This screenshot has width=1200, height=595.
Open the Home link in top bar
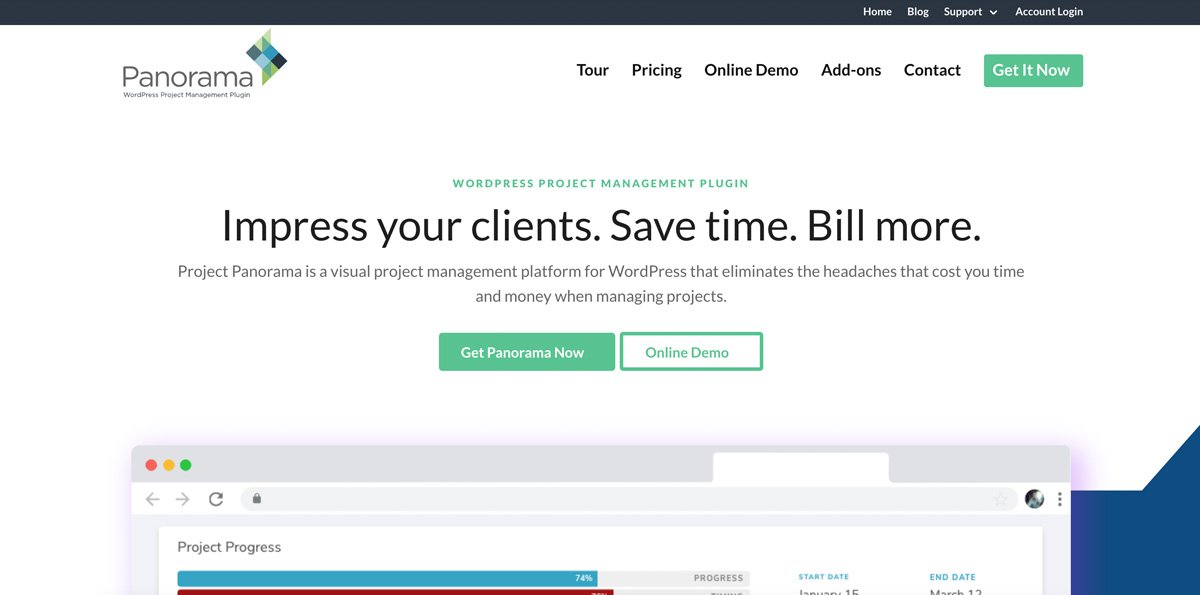tap(877, 12)
